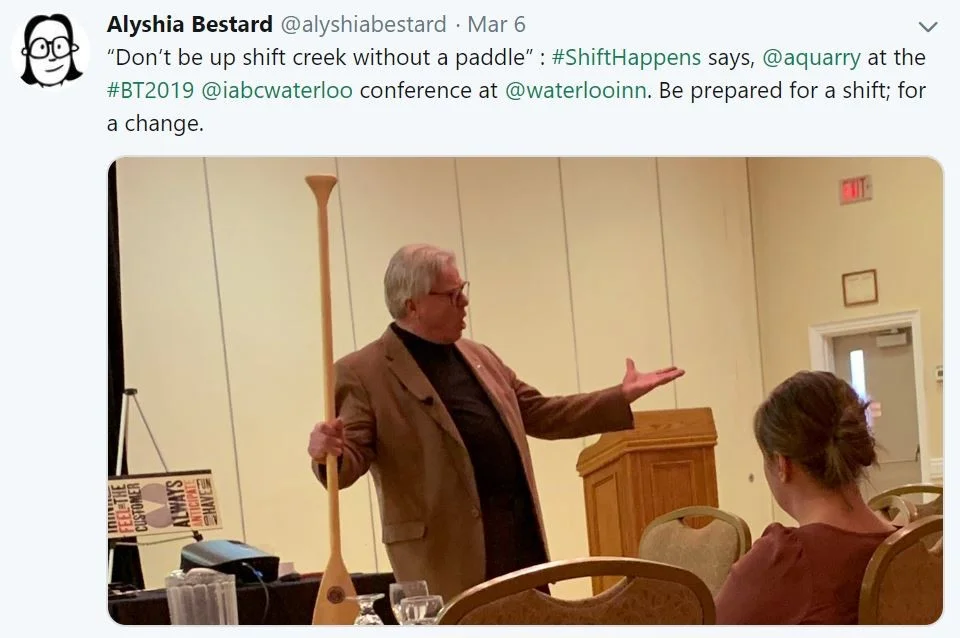The image size is (960, 638).
Task: Open the @aquarry mention
Action: (811, 58)
